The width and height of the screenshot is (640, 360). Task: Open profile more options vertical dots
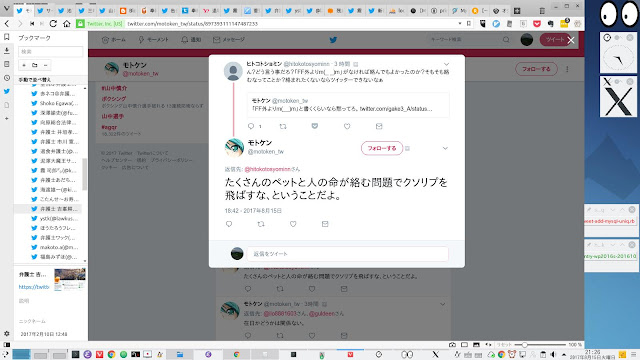click(567, 69)
